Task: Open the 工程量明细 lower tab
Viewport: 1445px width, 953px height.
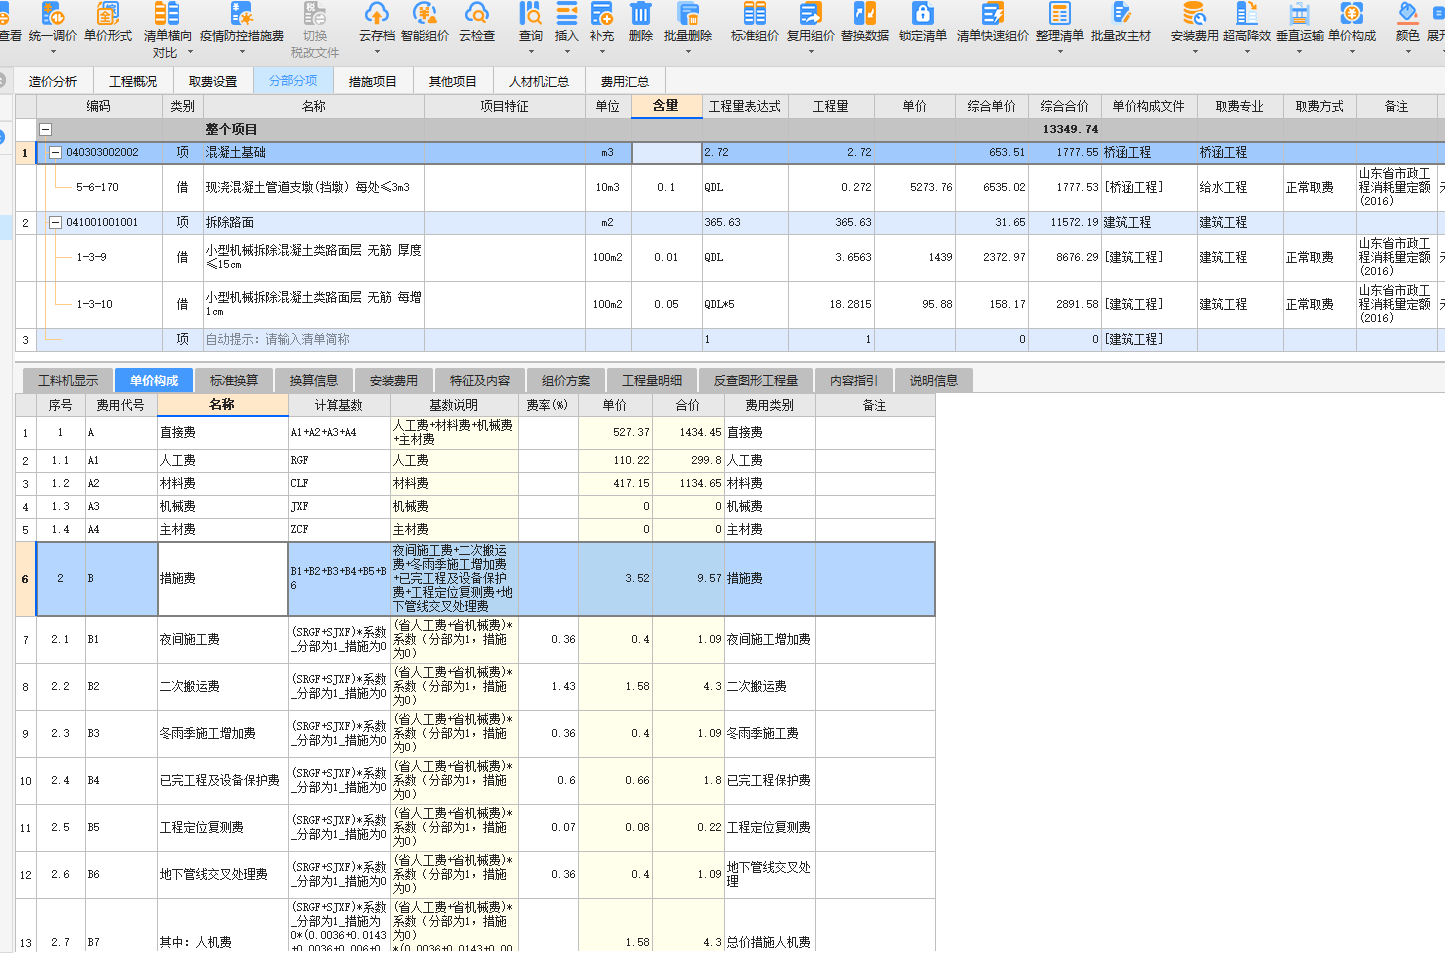Action: (652, 381)
